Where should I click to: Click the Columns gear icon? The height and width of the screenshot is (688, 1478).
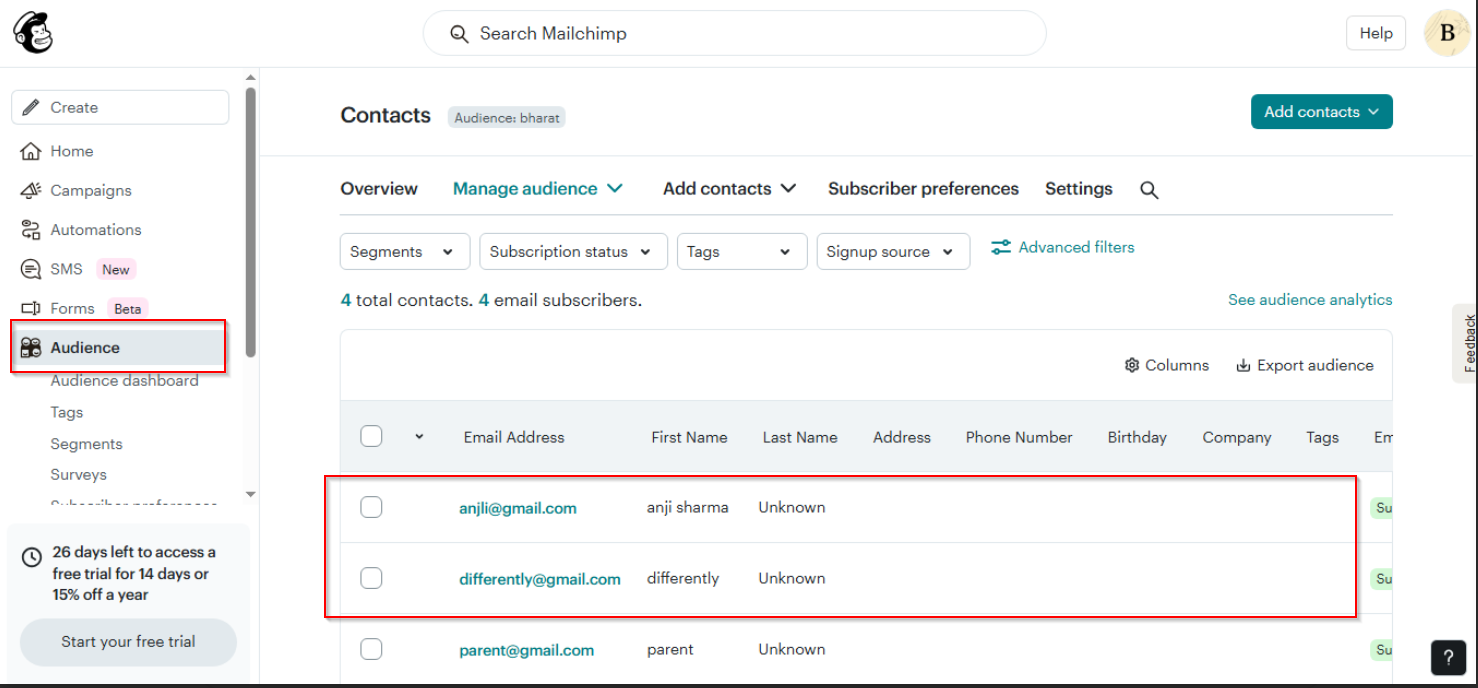pyautogui.click(x=1132, y=365)
